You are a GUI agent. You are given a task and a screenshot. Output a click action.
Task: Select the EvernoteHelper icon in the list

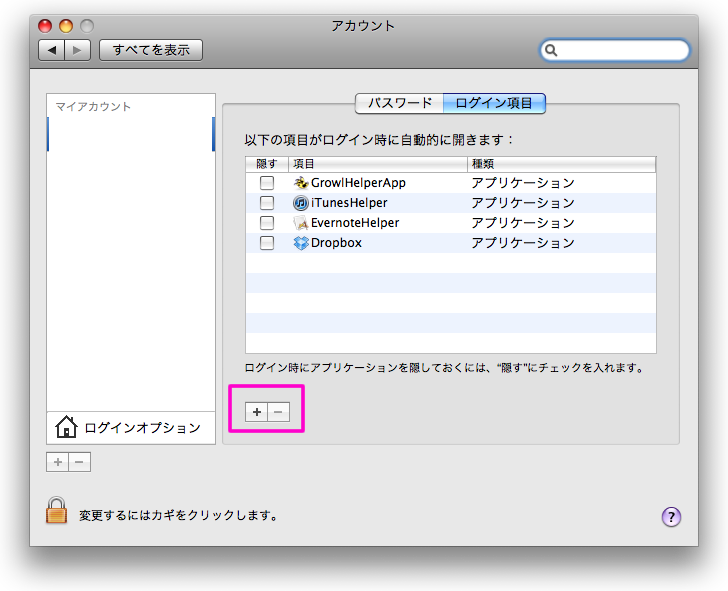coord(301,223)
